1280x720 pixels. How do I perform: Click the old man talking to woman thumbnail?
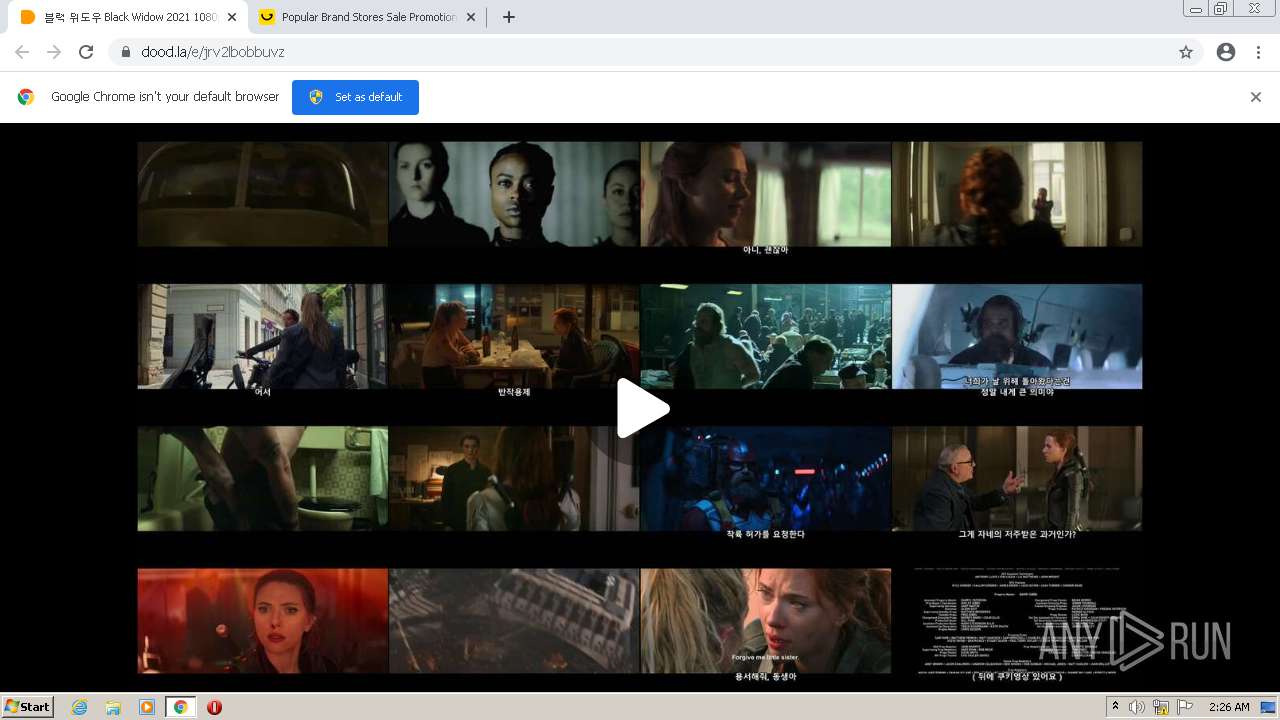[1017, 478]
